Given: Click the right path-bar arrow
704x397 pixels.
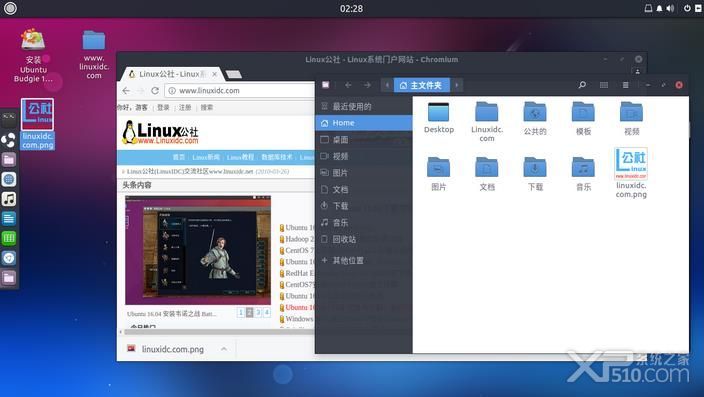Looking at the screenshot, I should click(x=457, y=85).
